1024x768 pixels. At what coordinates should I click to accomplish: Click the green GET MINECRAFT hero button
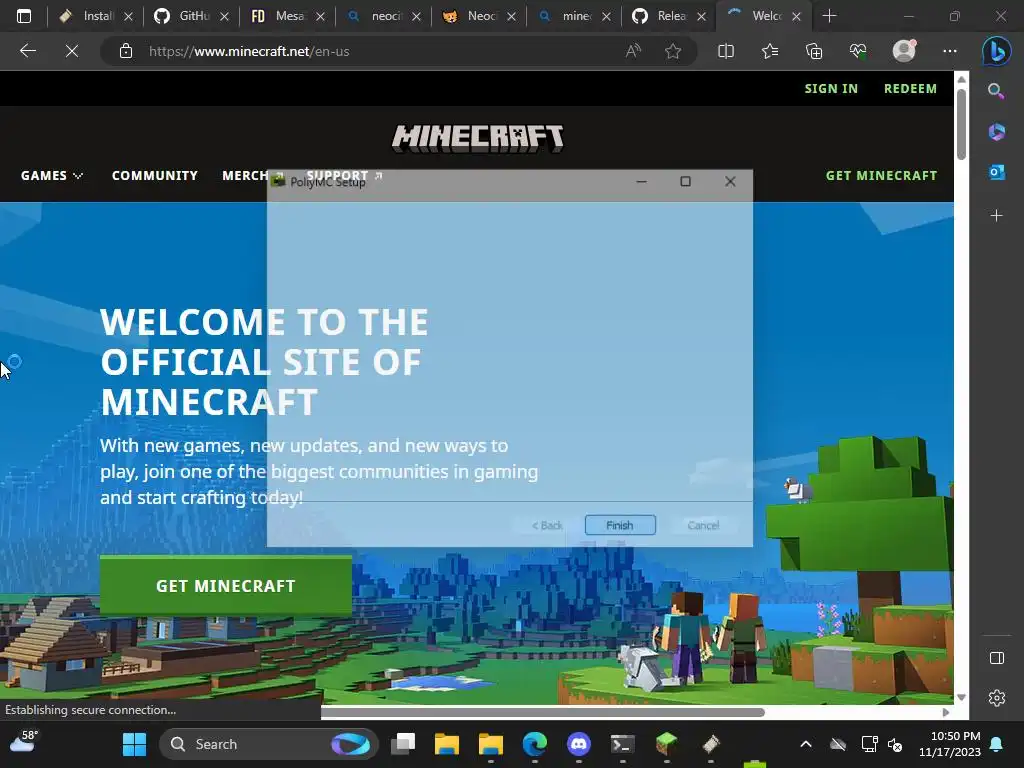226,586
